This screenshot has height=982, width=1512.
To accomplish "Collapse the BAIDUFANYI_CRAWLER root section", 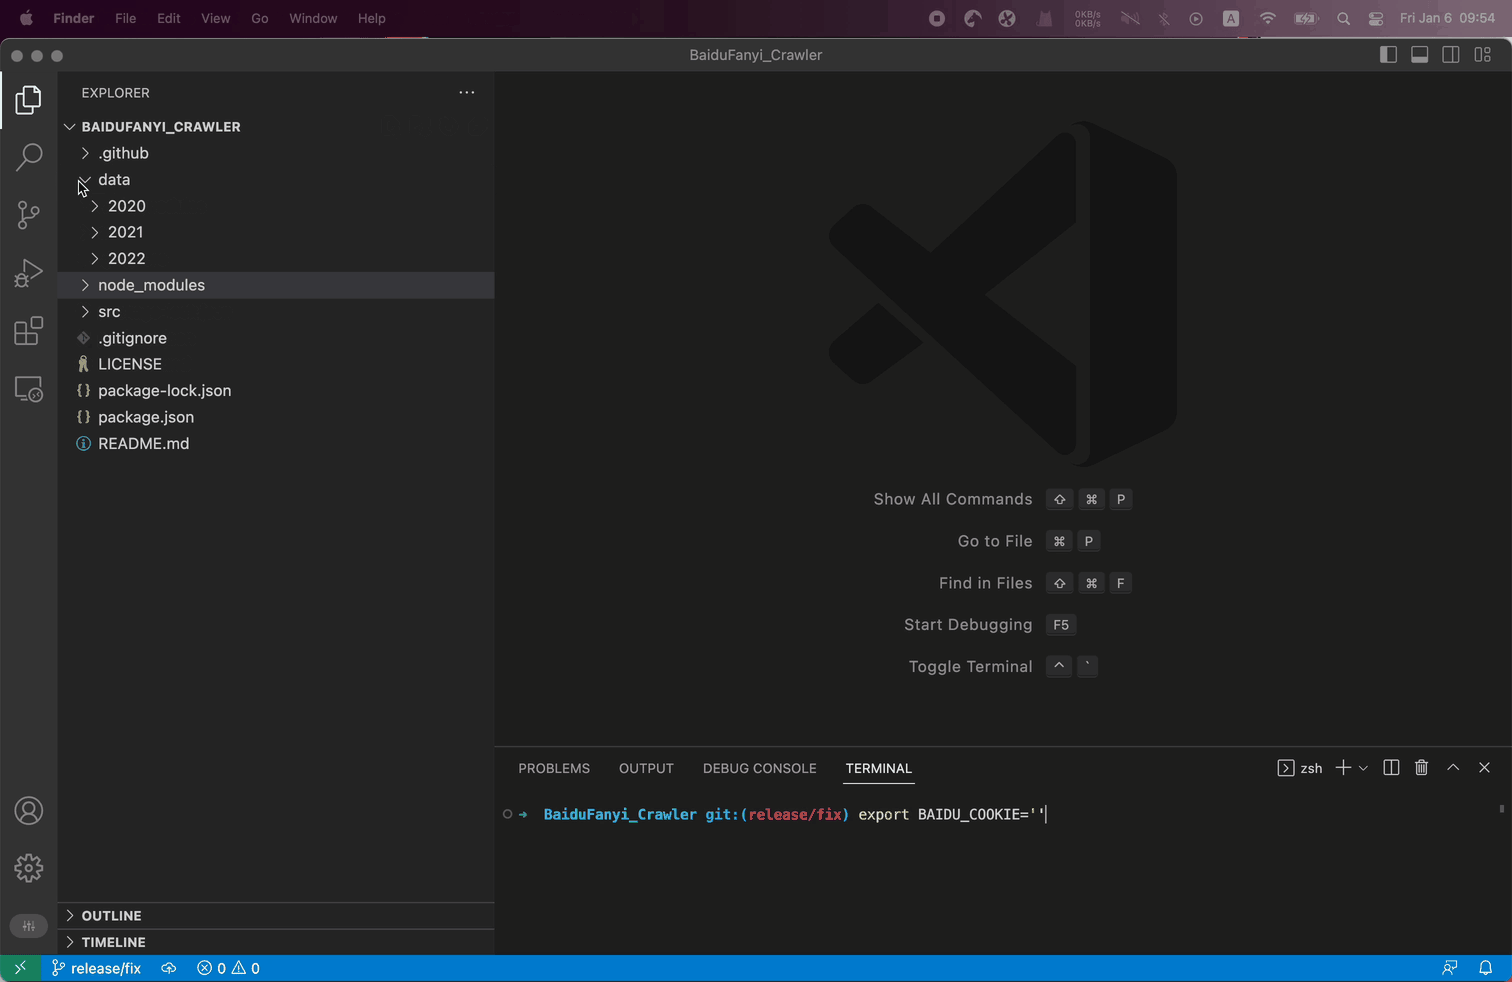I will coord(276,127).
